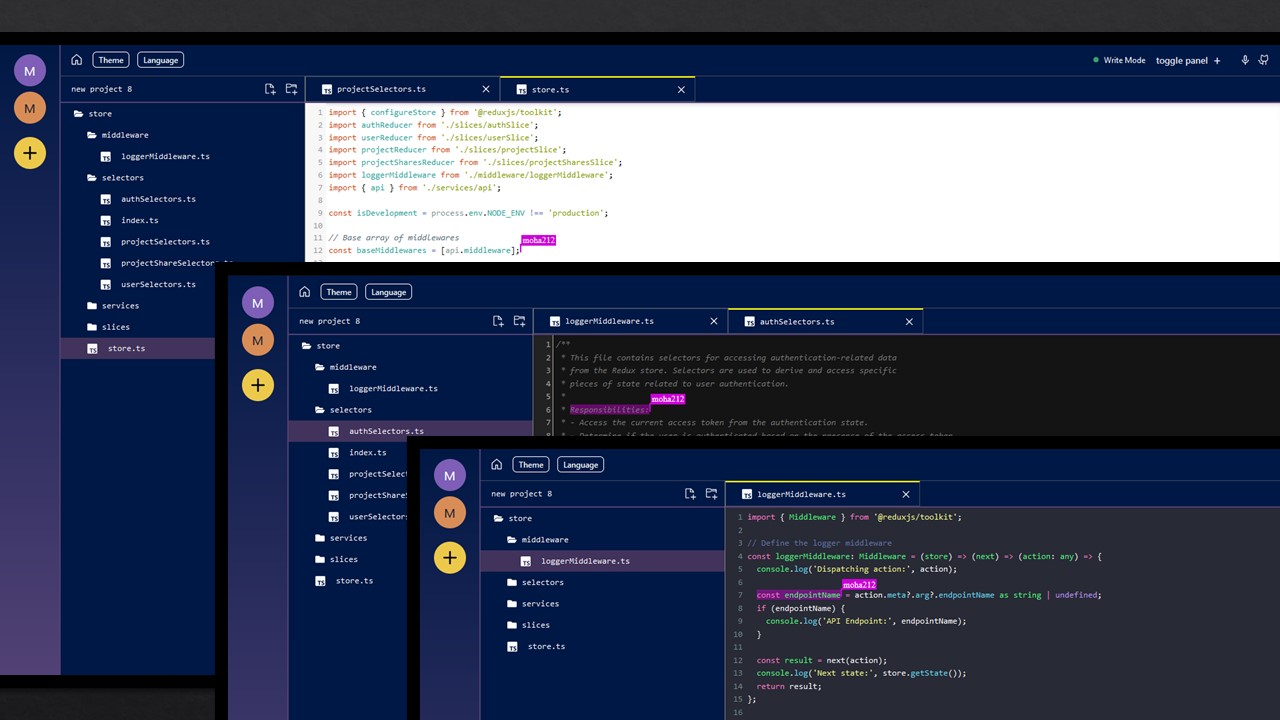The image size is (1280, 720).
Task: Click the microphone icon in the back window
Action: 1245,60
